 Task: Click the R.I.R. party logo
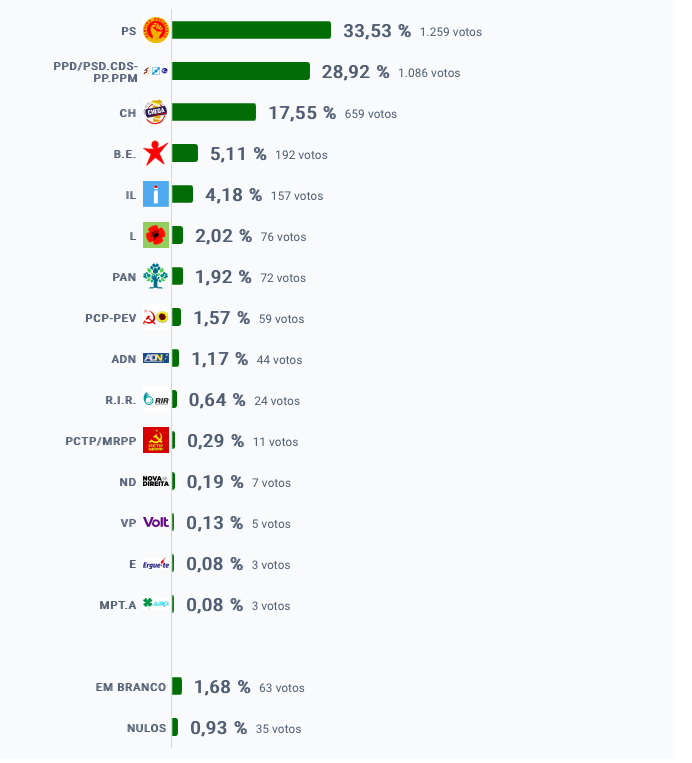coord(156,400)
